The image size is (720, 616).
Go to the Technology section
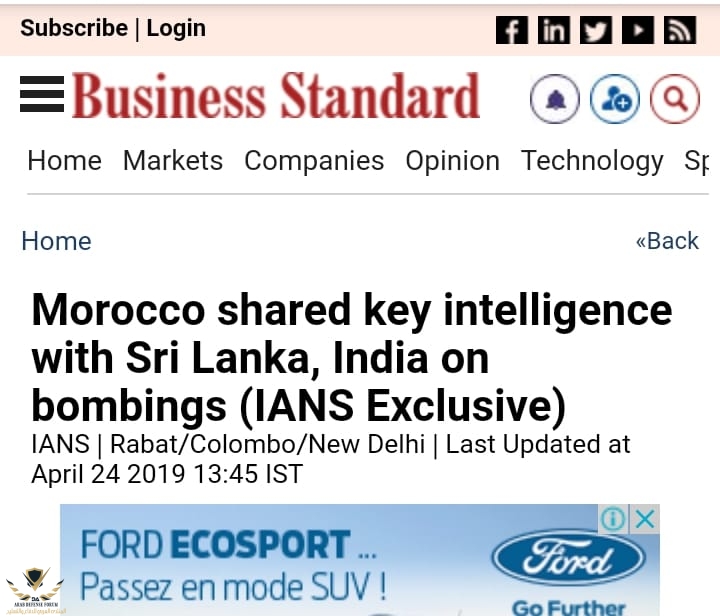[592, 162]
